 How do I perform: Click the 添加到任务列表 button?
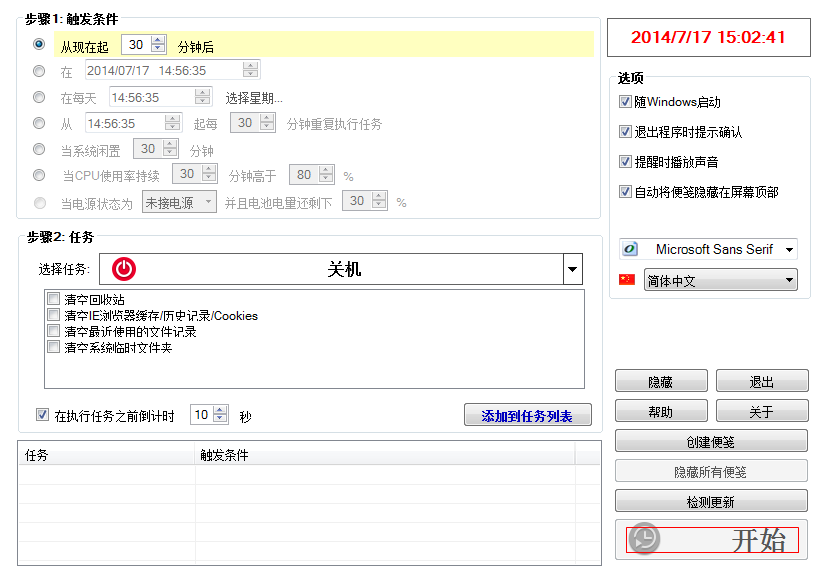(527, 414)
